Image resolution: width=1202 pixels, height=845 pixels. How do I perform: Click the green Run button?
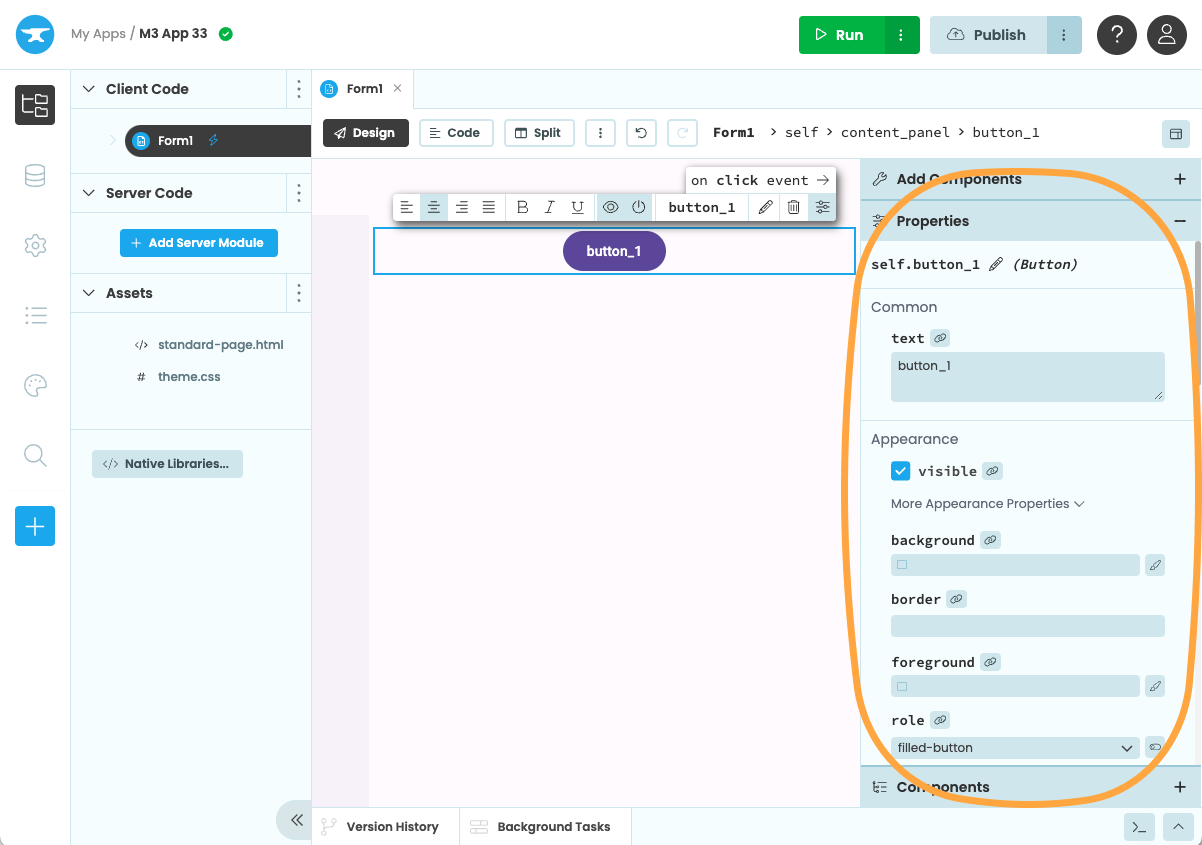[x=841, y=35]
